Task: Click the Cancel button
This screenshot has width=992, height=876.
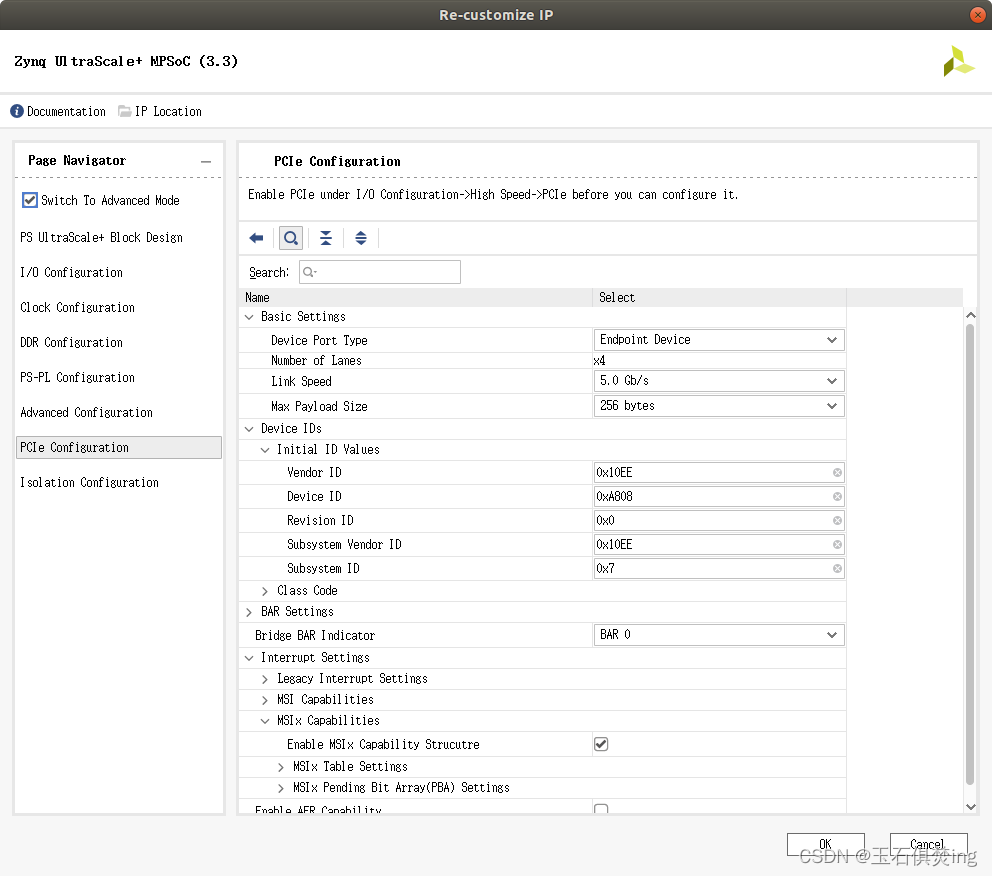Action: tap(928, 844)
